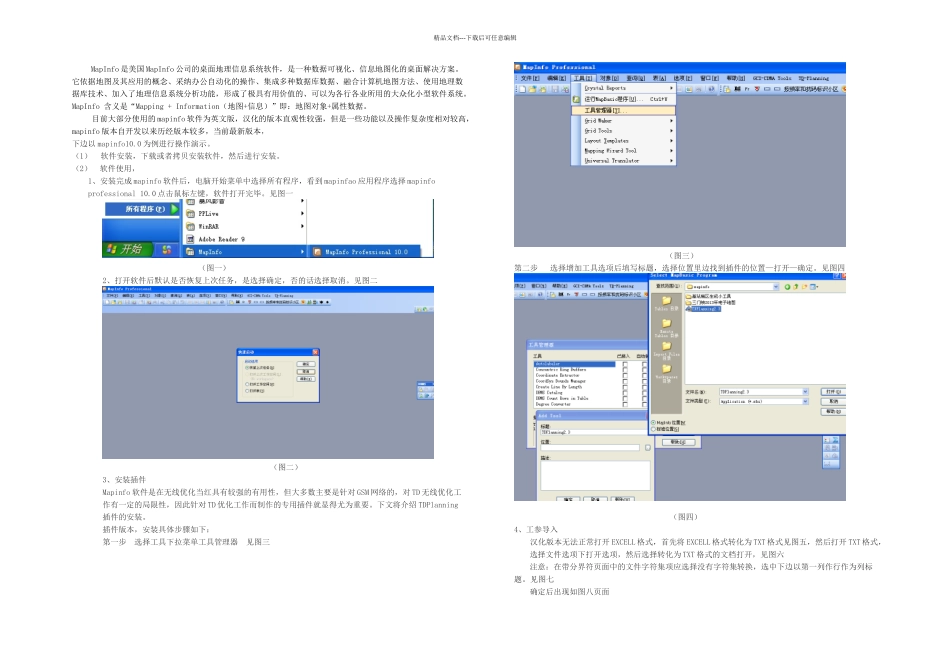Viewport: 950px width, 672px height.
Task: Click the MapInfo folder icon in start menu
Action: tap(190, 252)
